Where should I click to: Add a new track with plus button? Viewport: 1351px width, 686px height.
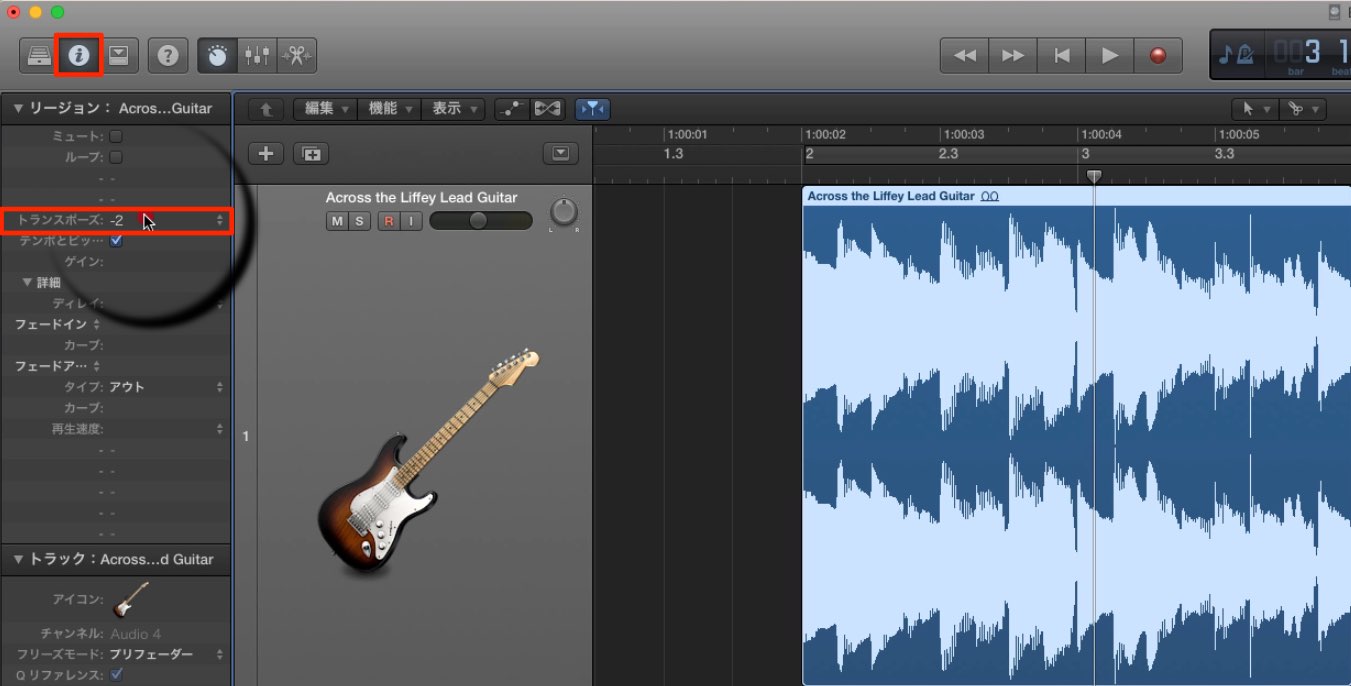[x=266, y=153]
